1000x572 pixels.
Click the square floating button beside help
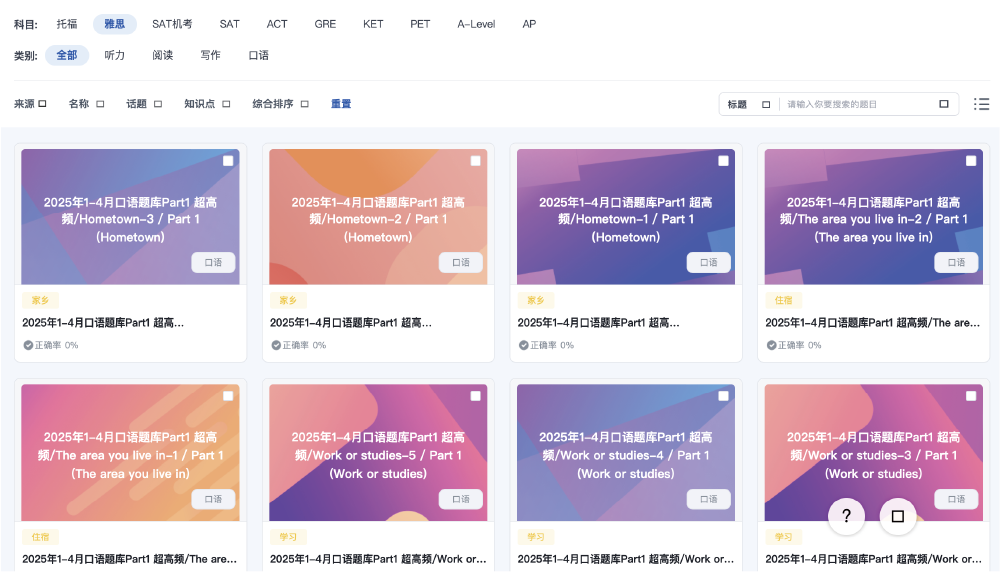point(897,516)
